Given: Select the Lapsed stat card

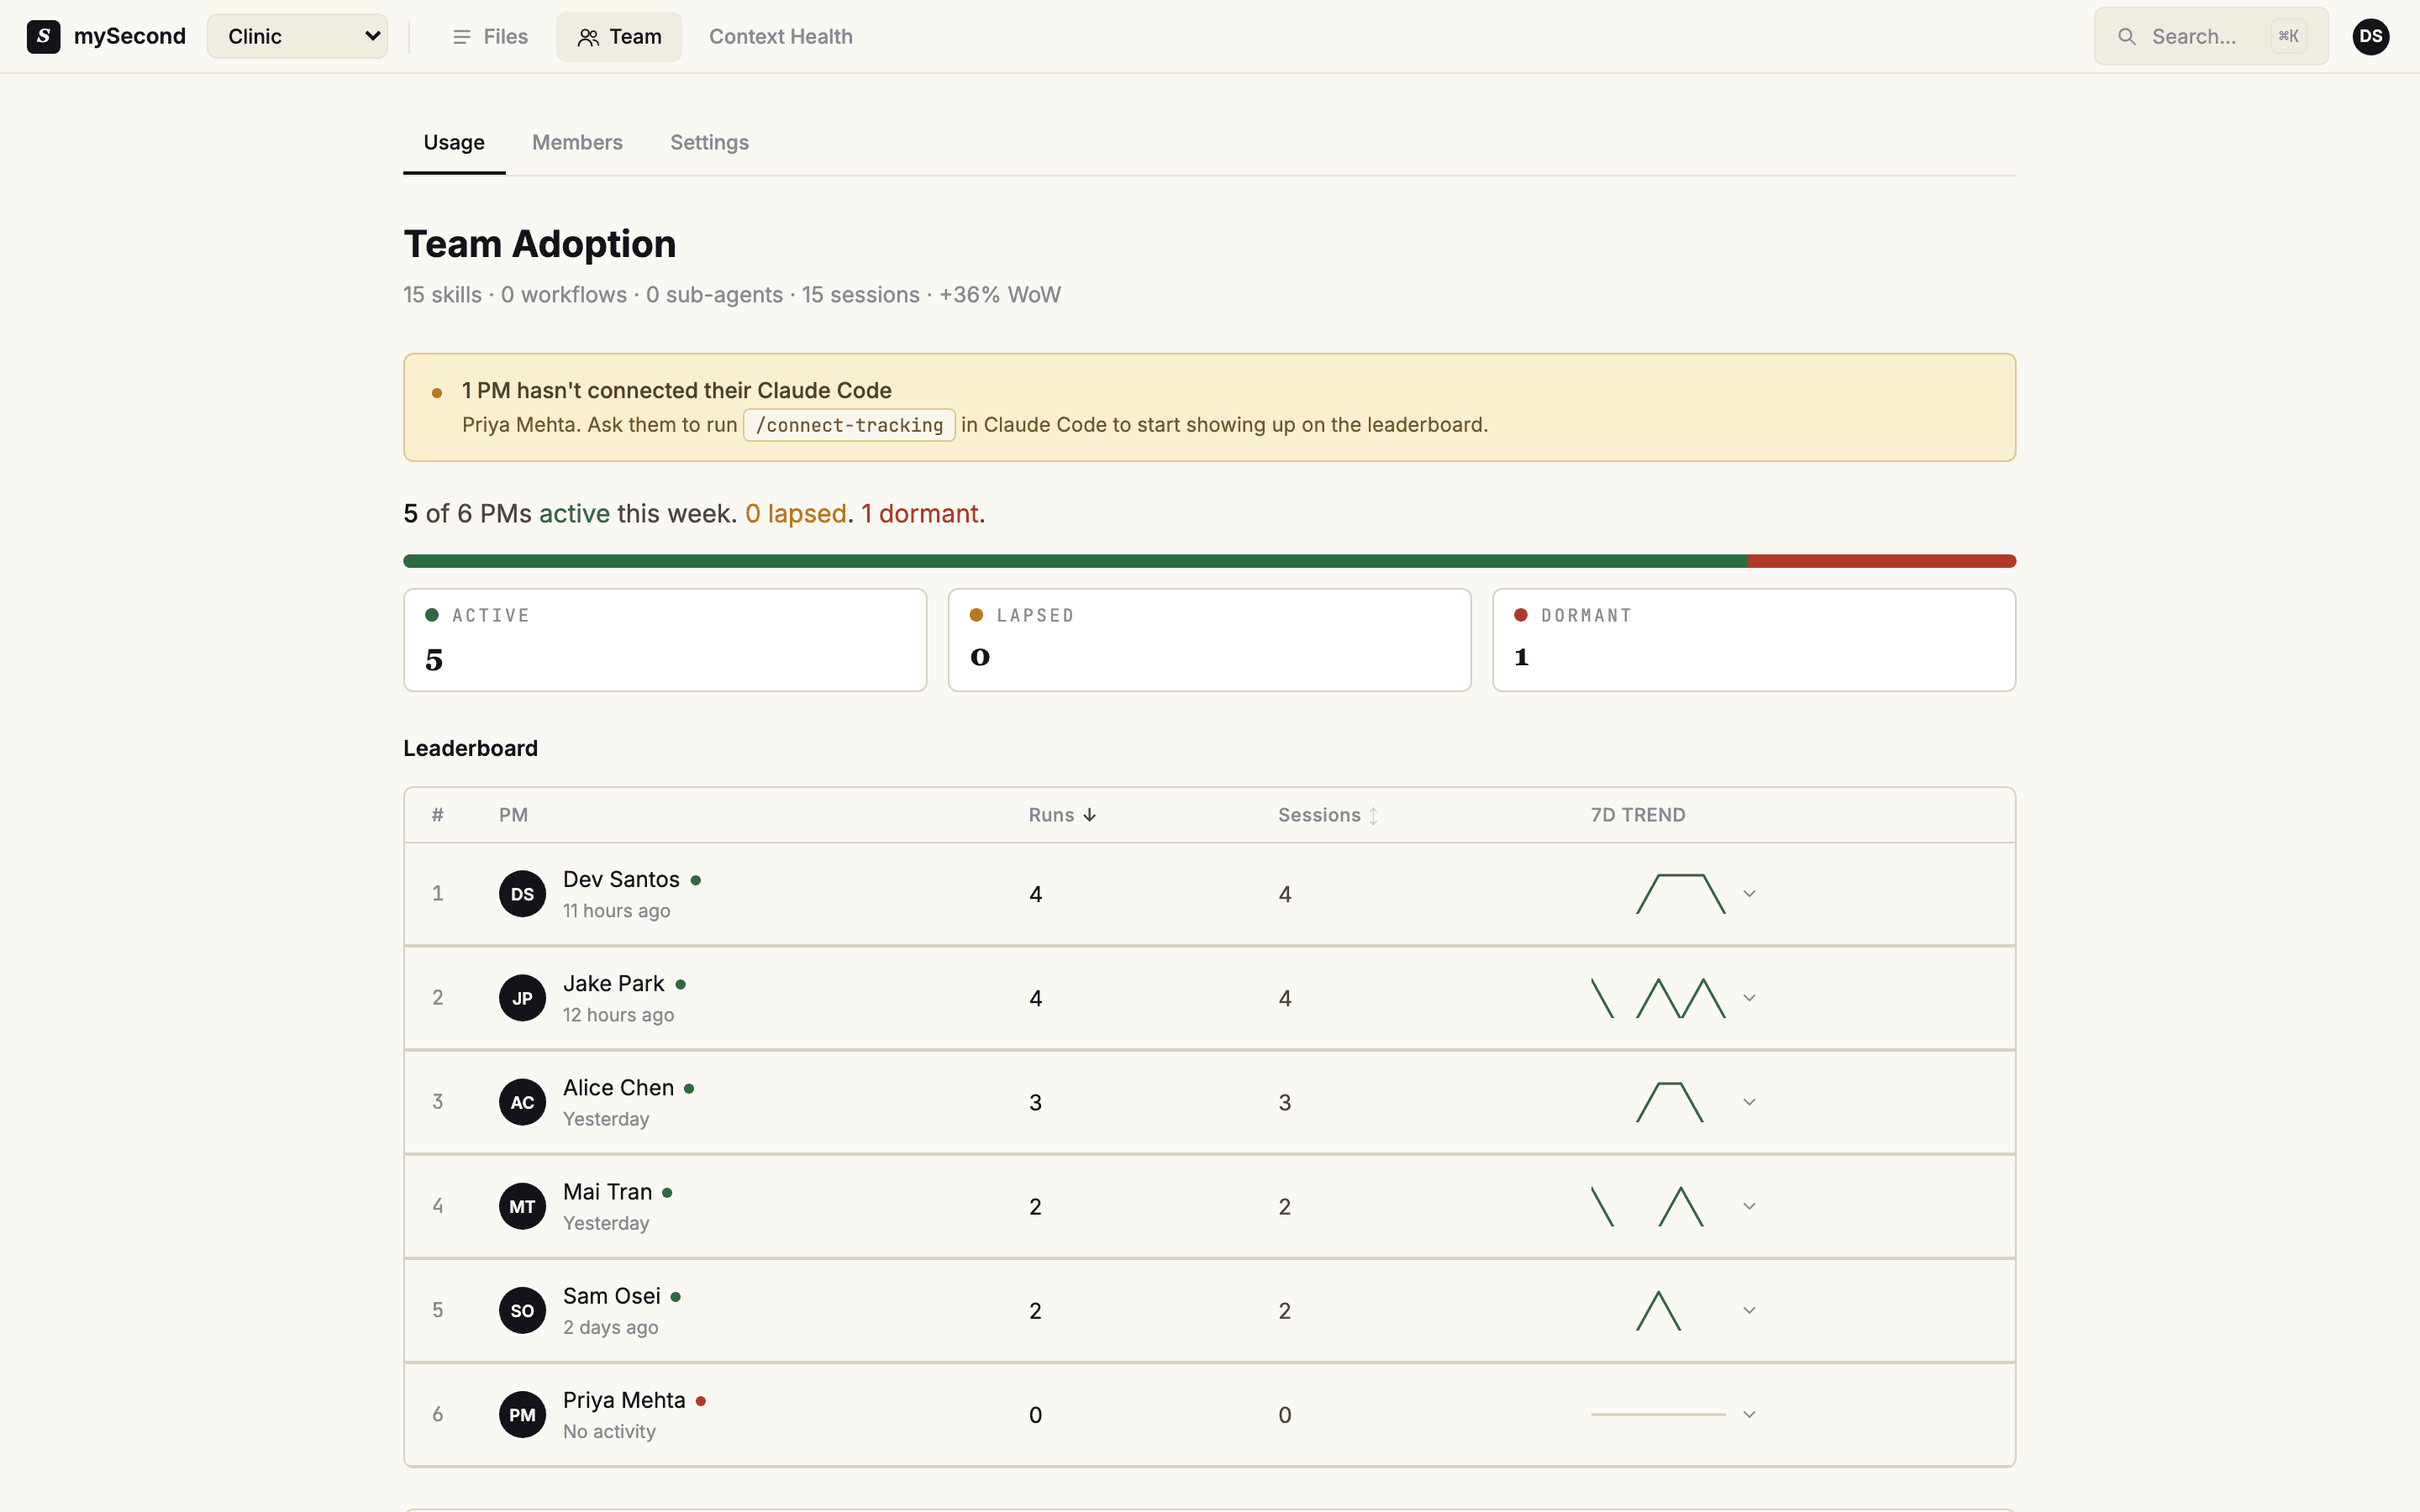Looking at the screenshot, I should [1209, 640].
